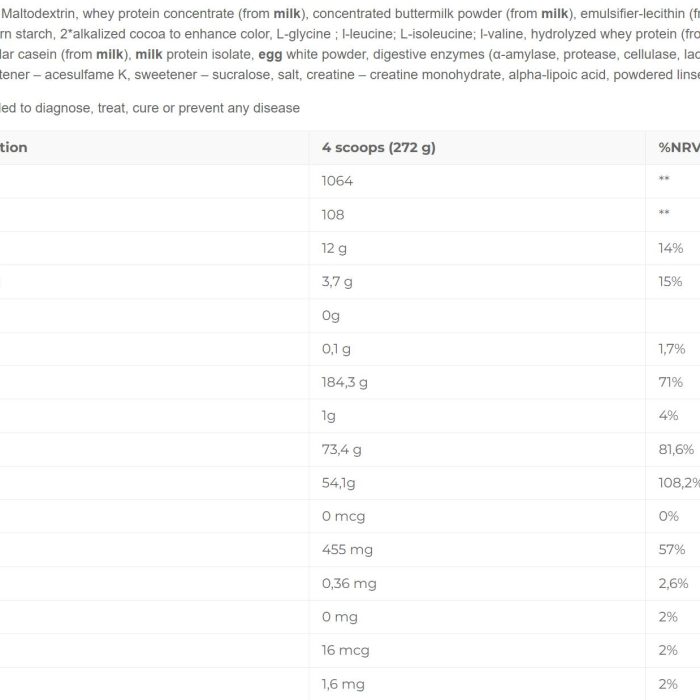This screenshot has height=700, width=700.
Task: Click 'Maltodextrin' in the ingredients text
Action: point(38,13)
